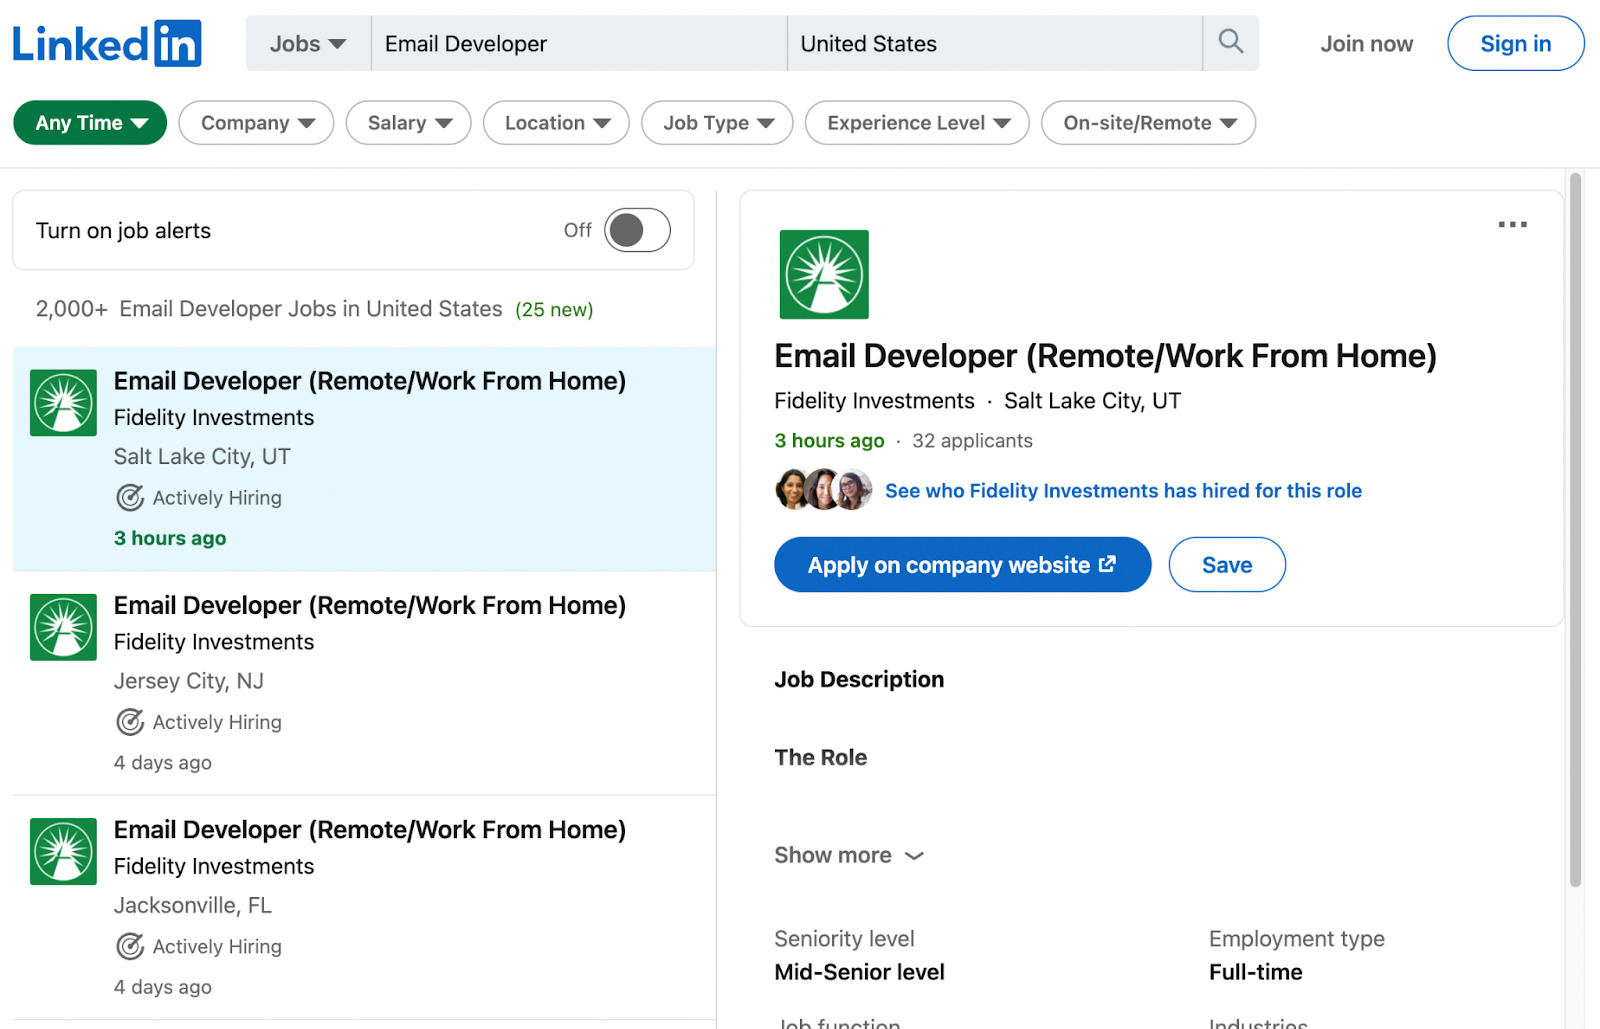Viewport: 1600px width, 1029px height.
Task: Open the Jobs category dropdown
Action: [308, 43]
